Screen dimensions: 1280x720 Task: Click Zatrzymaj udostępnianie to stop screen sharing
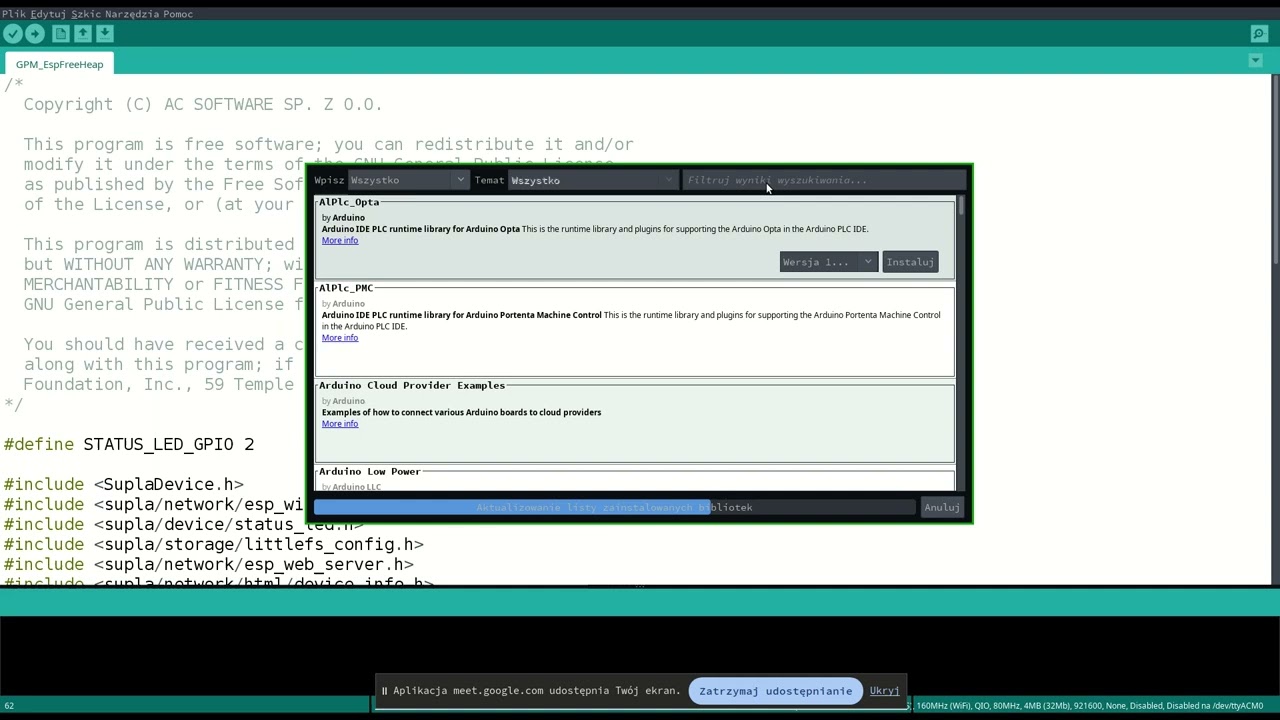click(x=776, y=691)
